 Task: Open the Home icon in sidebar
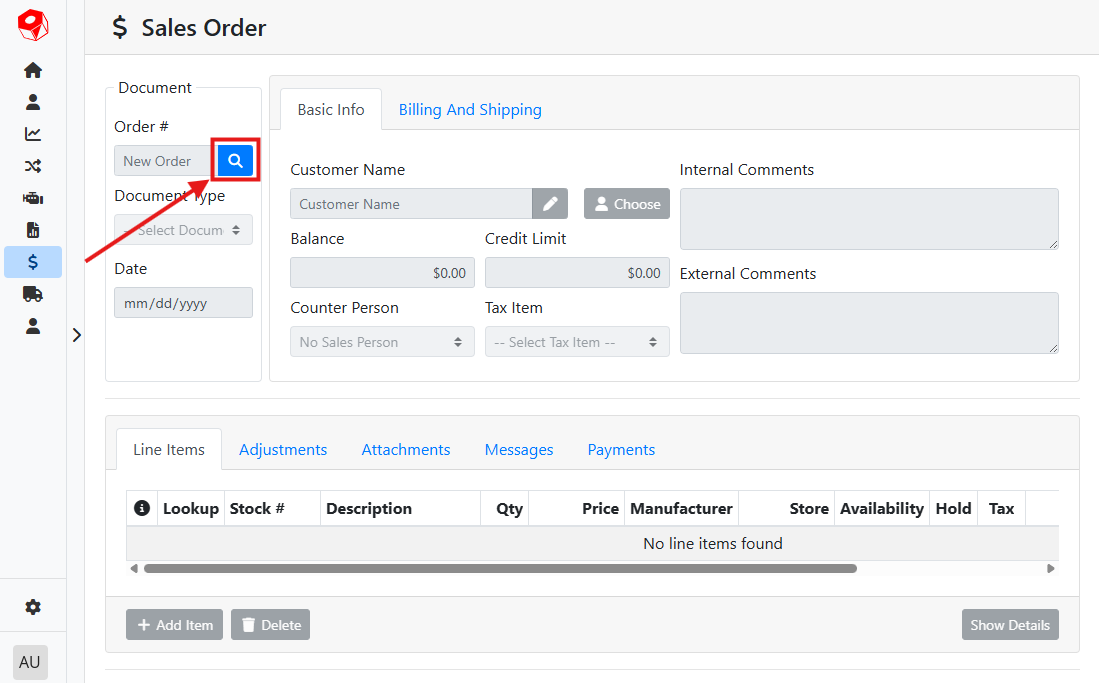click(x=33, y=70)
